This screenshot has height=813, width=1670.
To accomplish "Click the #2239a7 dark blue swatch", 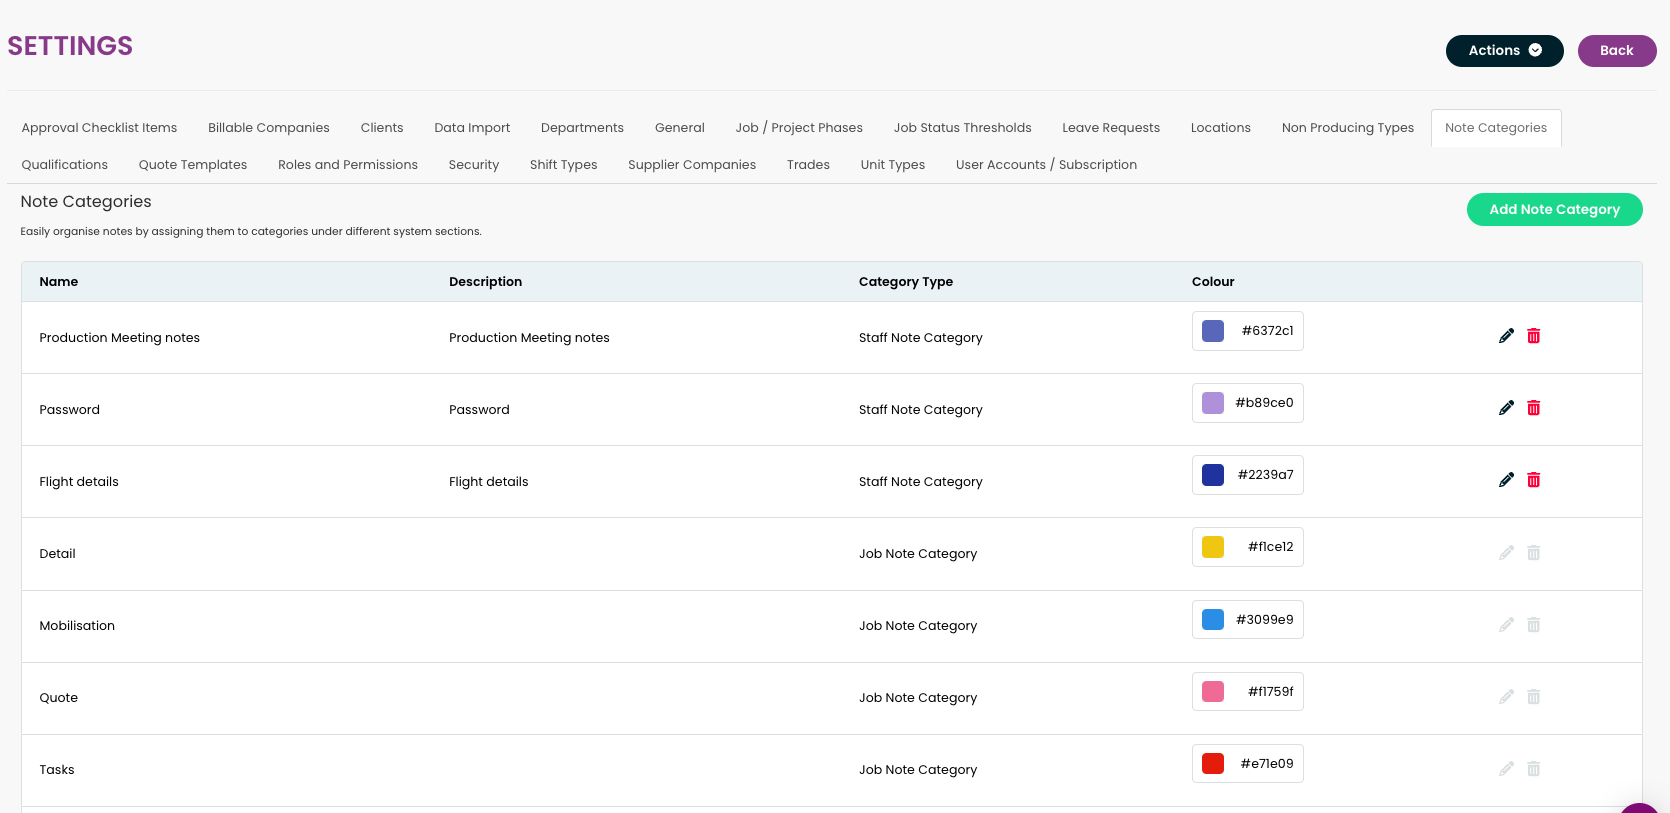I will 1213,475.
